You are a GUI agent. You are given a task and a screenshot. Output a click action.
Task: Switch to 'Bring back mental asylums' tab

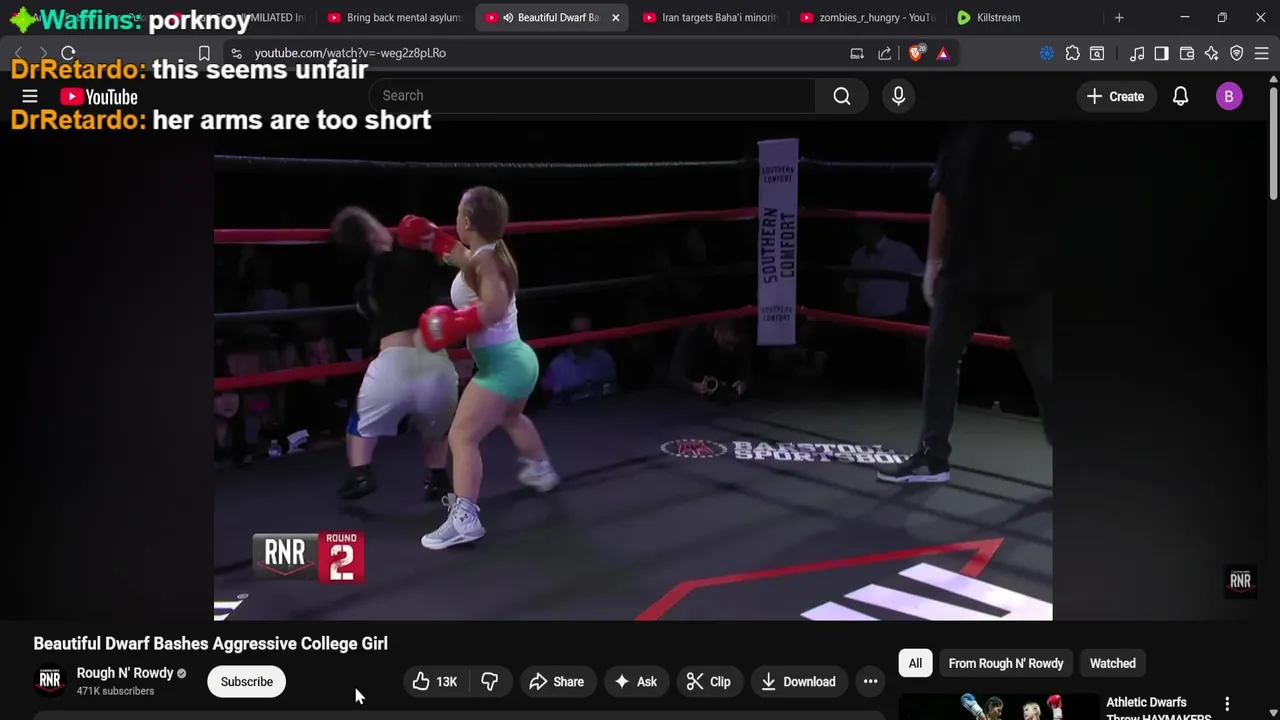[x=395, y=17]
